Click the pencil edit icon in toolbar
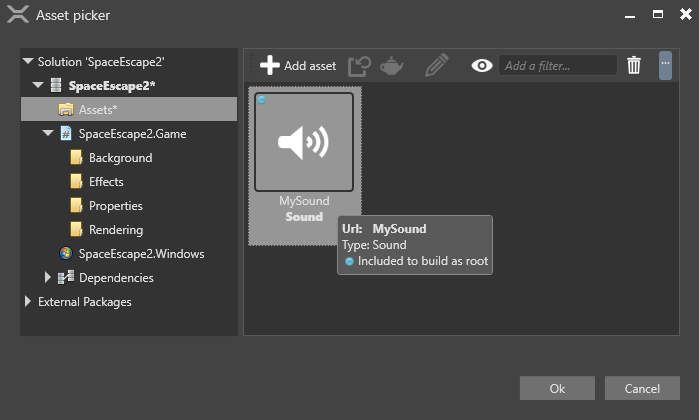The height and width of the screenshot is (420, 699). (437, 66)
